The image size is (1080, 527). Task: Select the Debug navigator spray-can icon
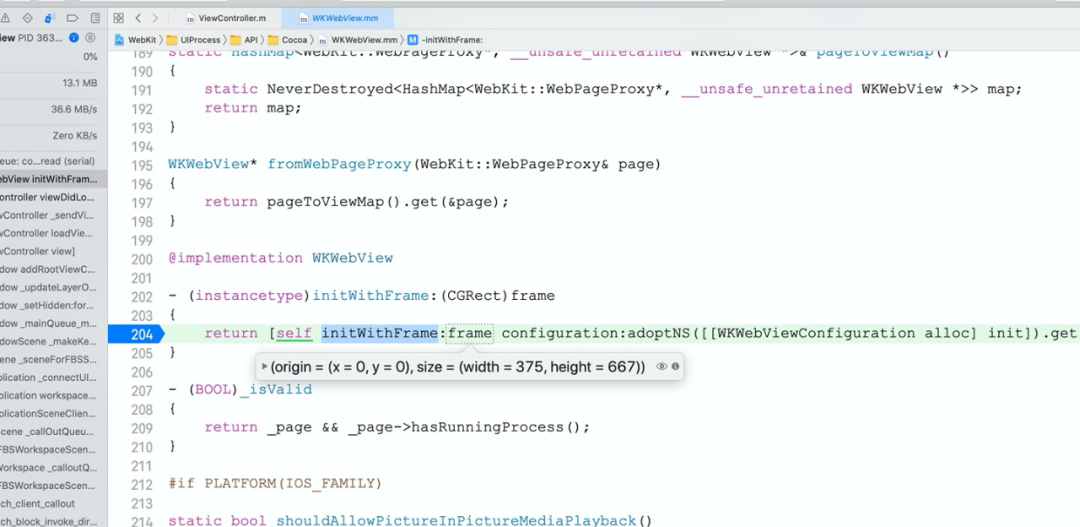(50, 18)
